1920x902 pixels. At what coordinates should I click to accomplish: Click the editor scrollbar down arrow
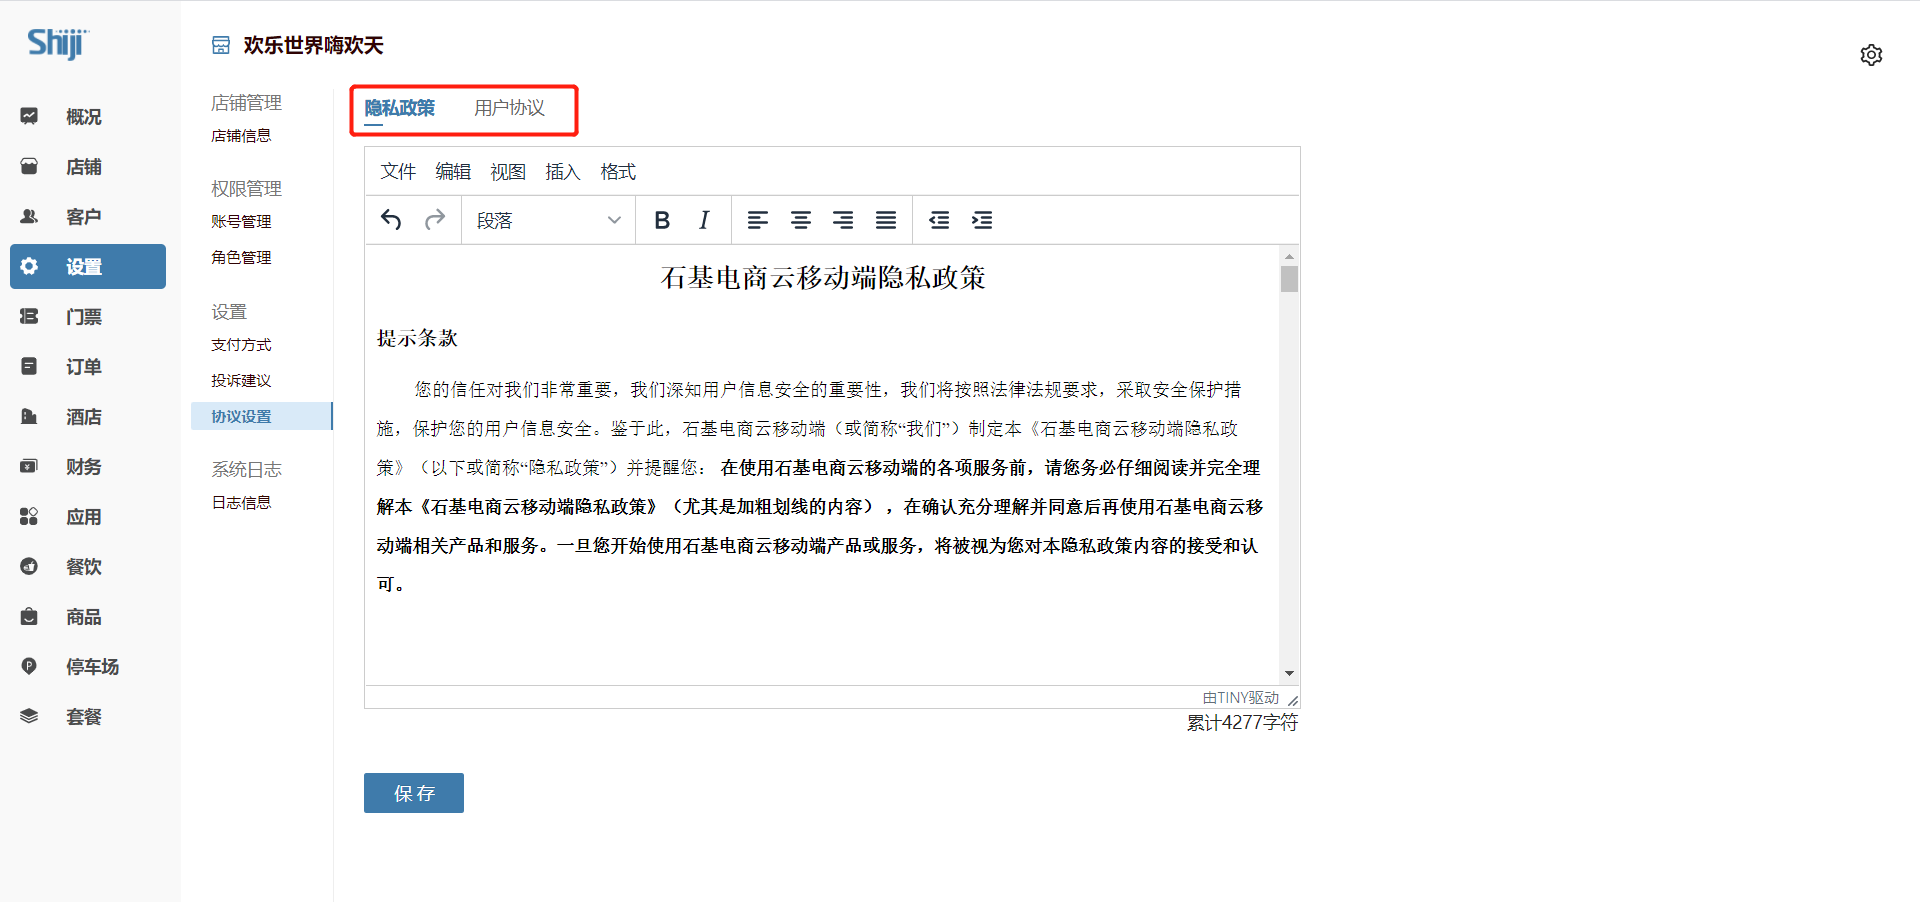coord(1289,673)
